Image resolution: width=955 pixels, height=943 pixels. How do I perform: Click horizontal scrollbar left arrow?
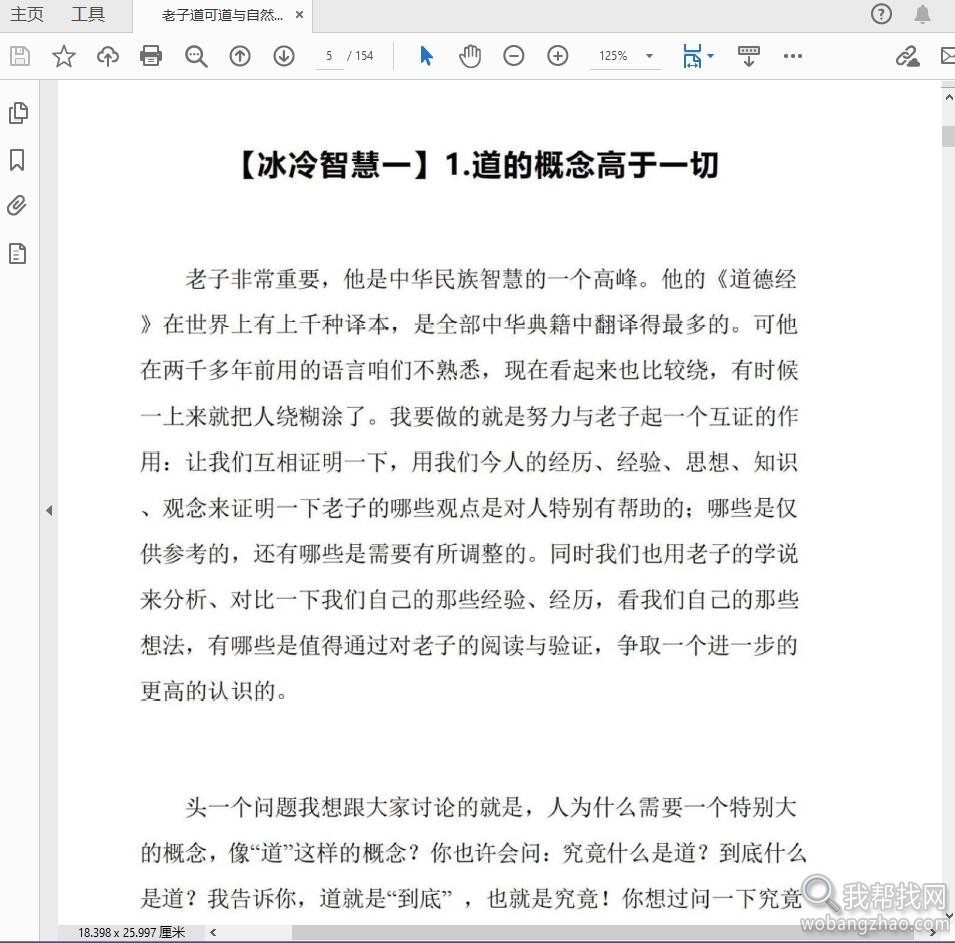click(x=213, y=932)
